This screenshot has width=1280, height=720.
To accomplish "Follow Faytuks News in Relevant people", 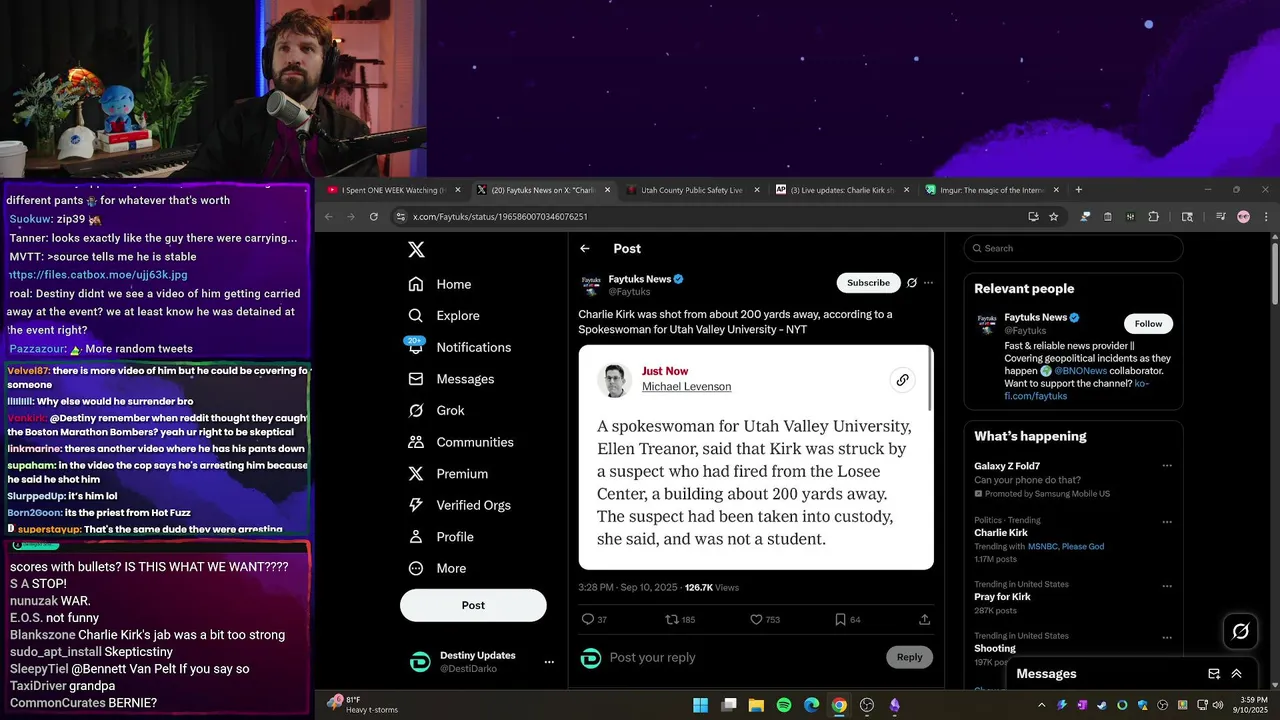I will coord(1148,324).
